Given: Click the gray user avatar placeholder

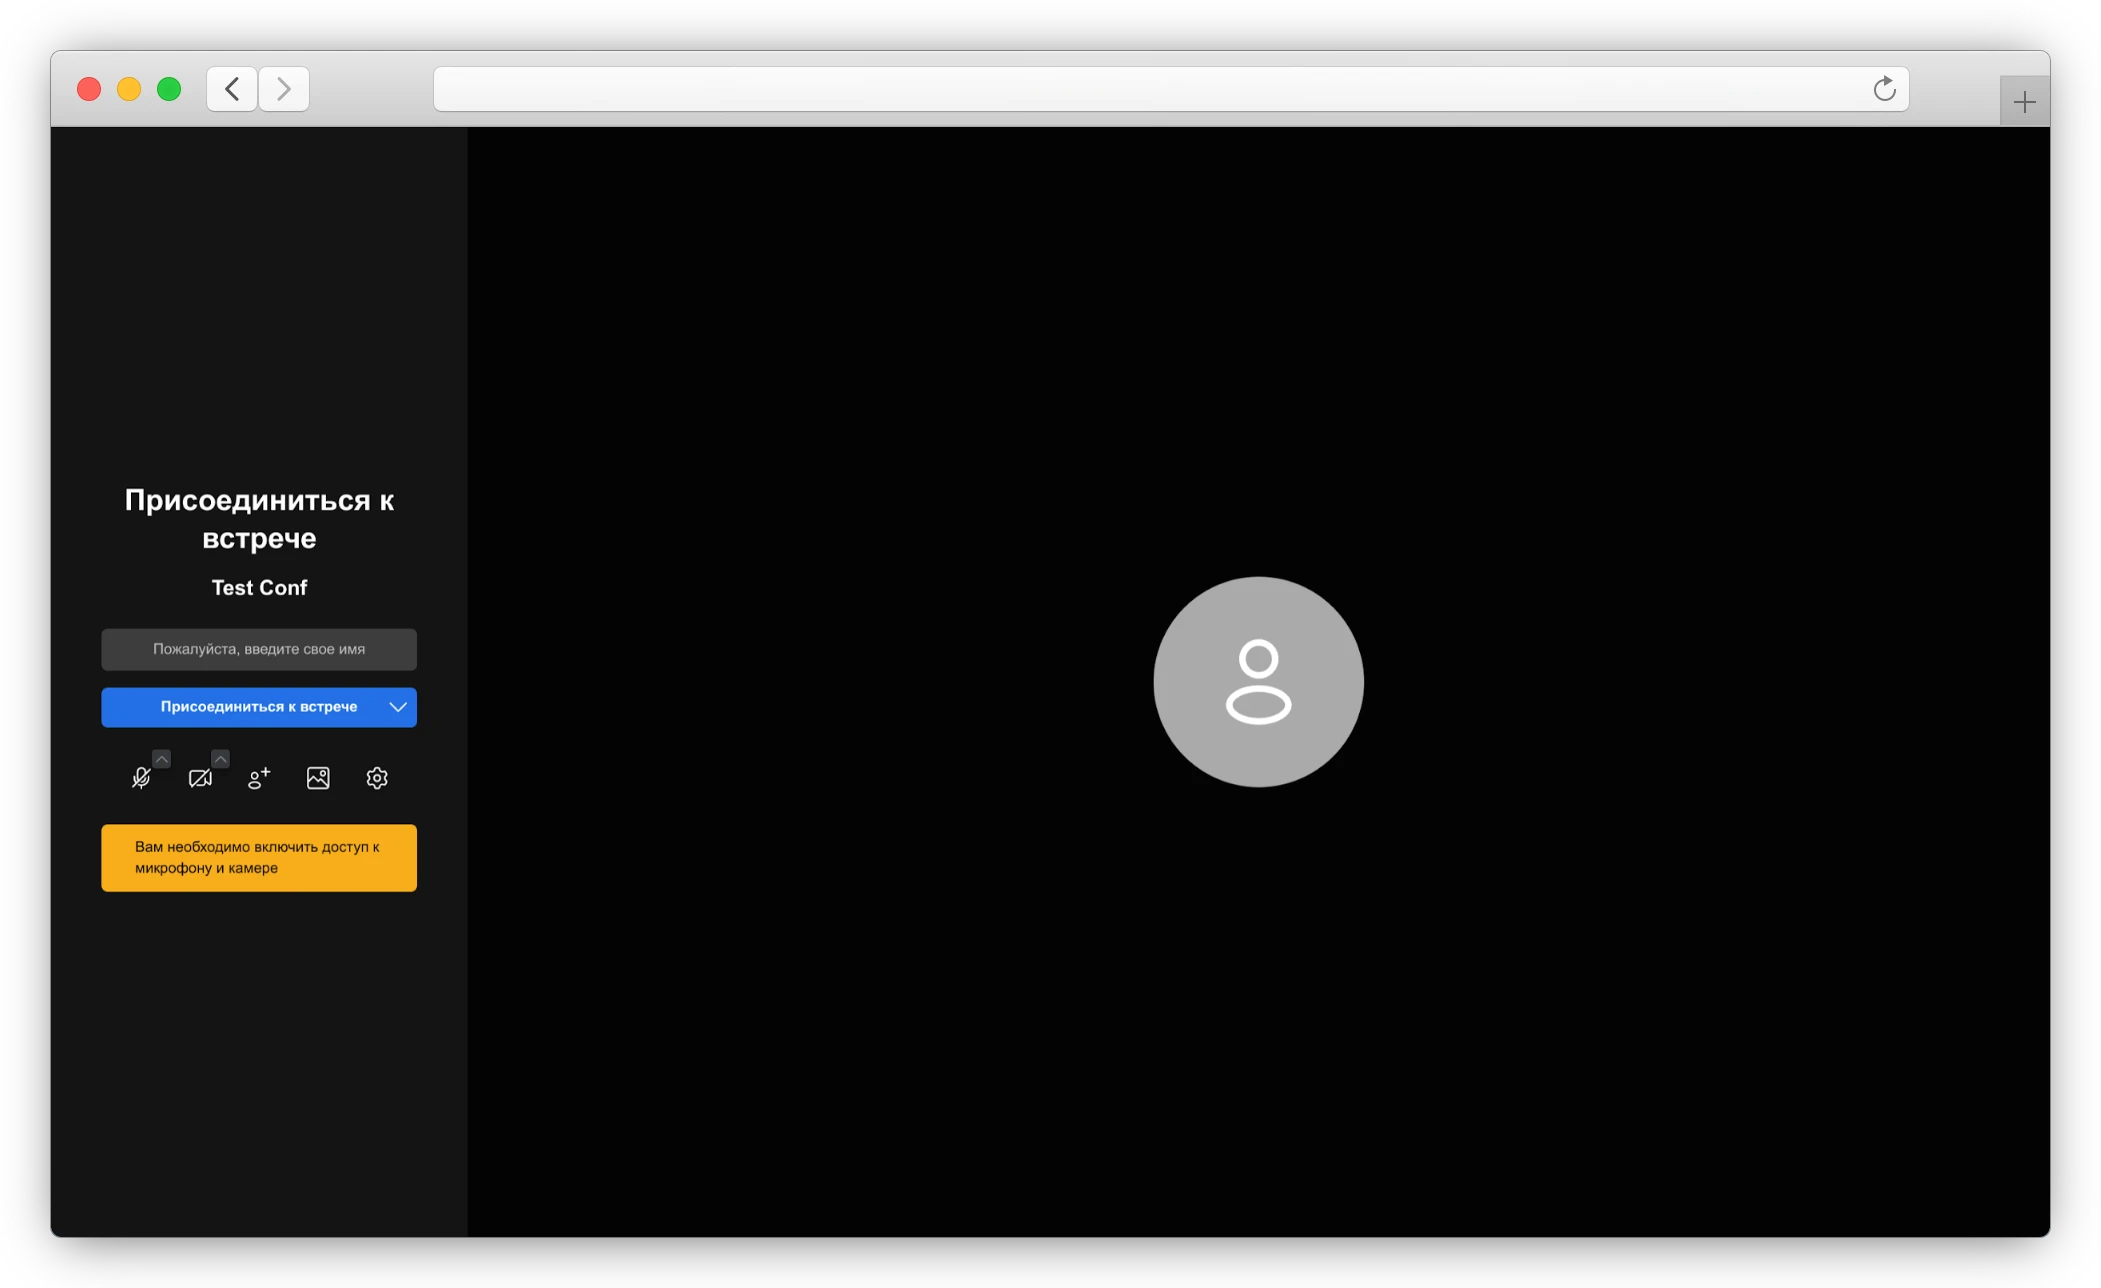Looking at the screenshot, I should pyautogui.click(x=1258, y=682).
